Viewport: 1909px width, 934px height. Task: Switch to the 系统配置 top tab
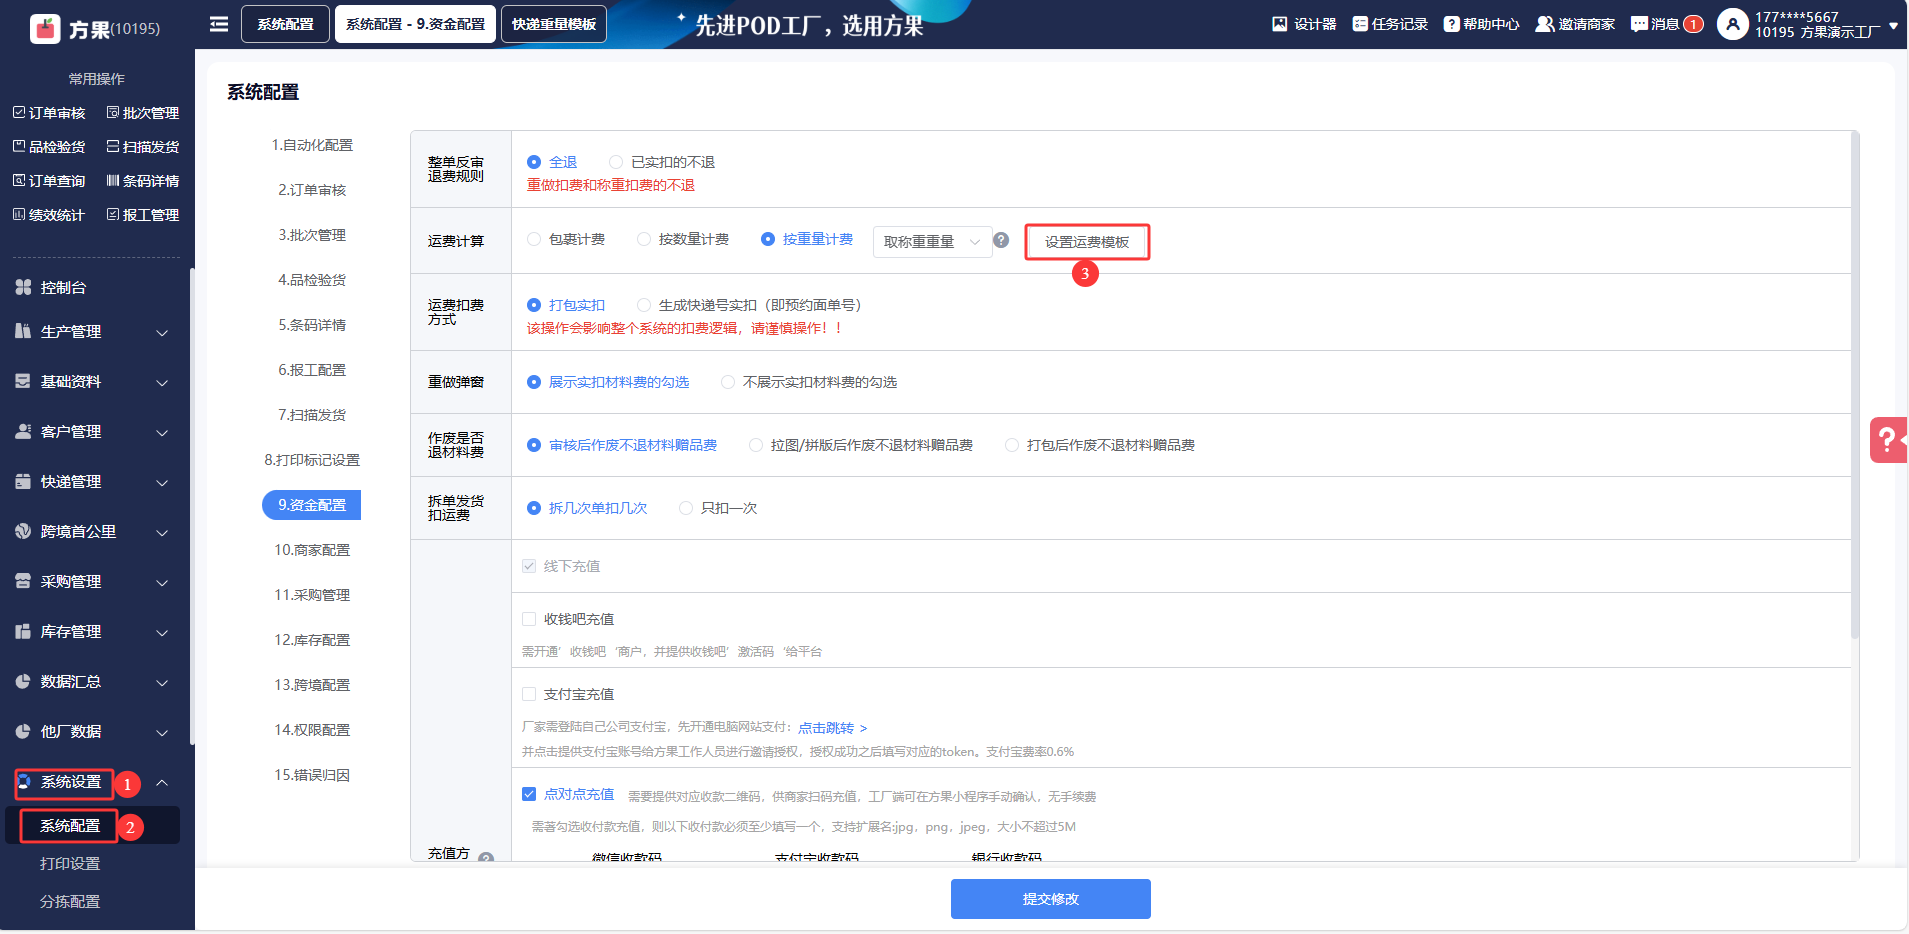coord(285,24)
